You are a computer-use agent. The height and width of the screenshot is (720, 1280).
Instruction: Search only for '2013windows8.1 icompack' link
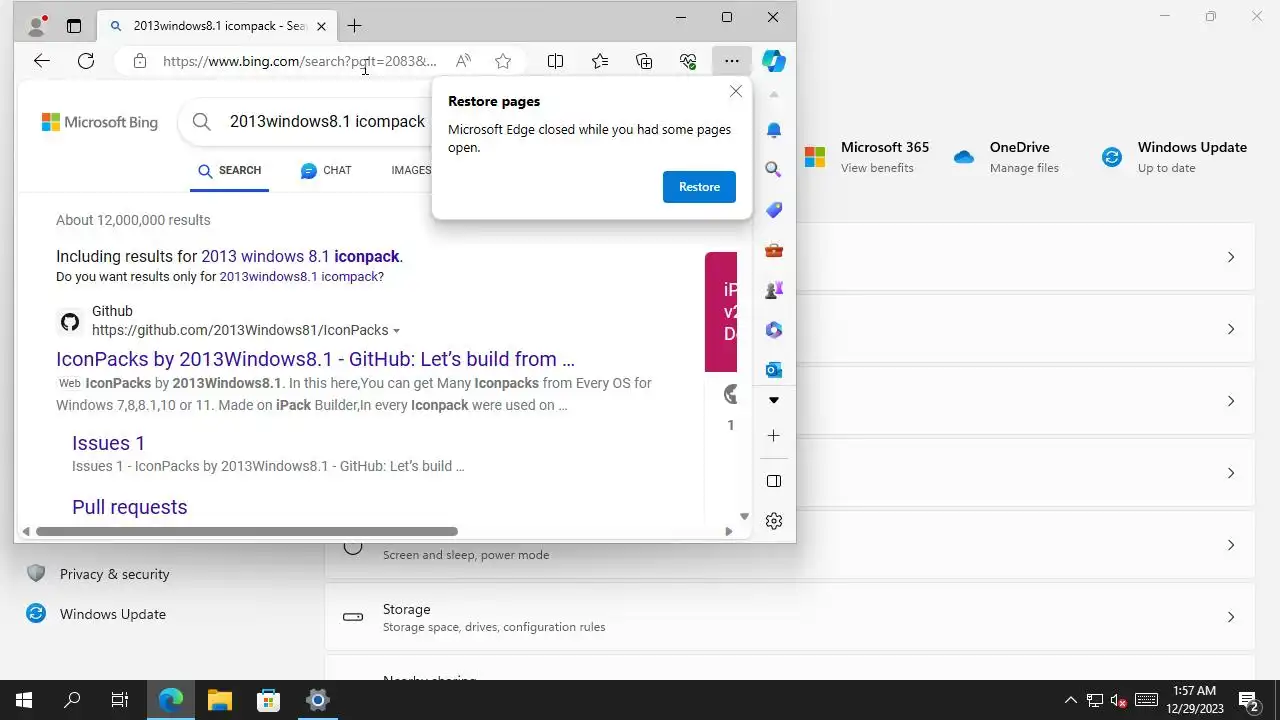(299, 277)
